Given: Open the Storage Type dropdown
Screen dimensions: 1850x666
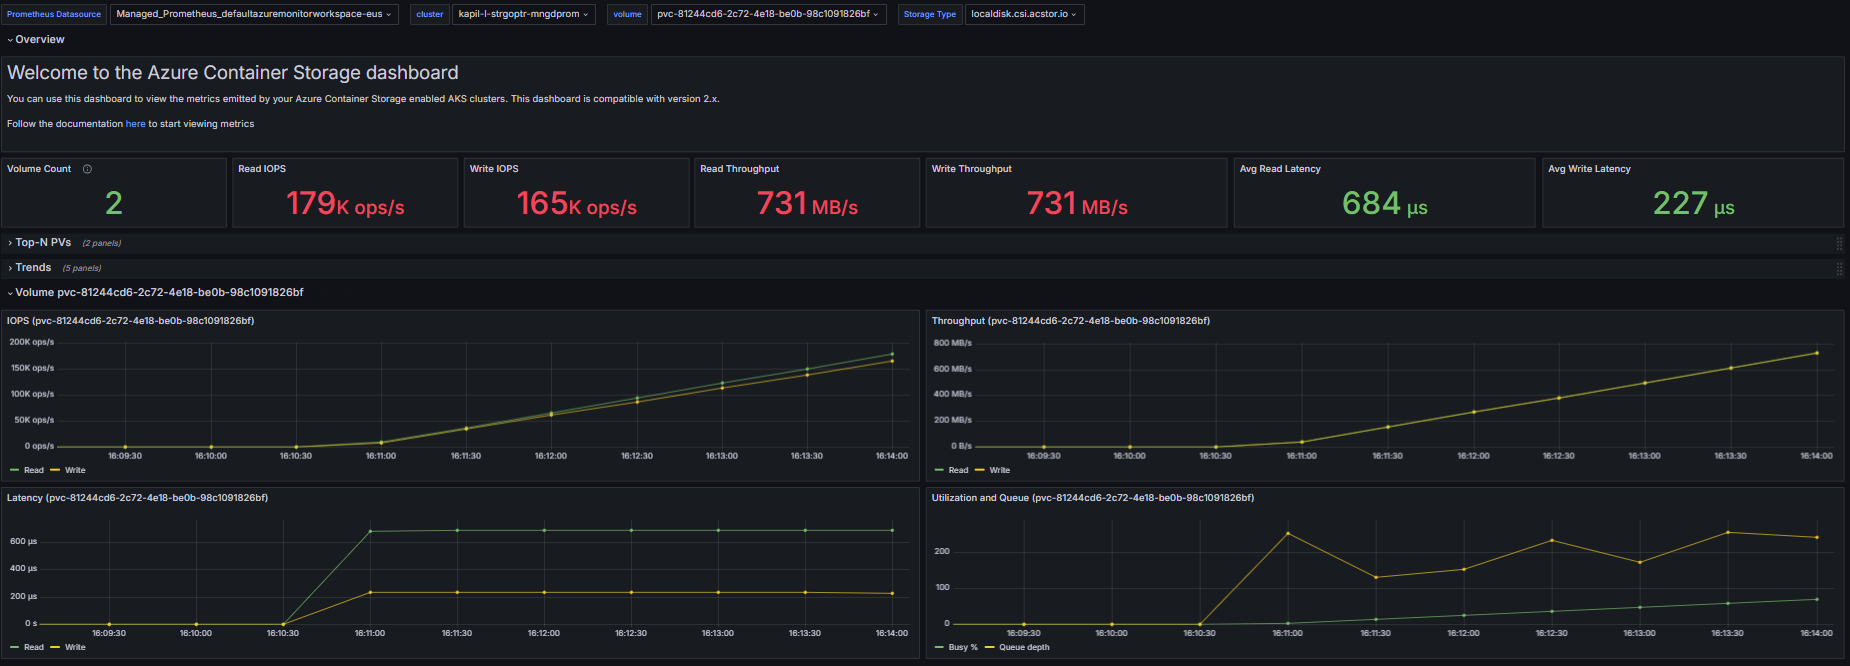Looking at the screenshot, I should [x=1024, y=14].
